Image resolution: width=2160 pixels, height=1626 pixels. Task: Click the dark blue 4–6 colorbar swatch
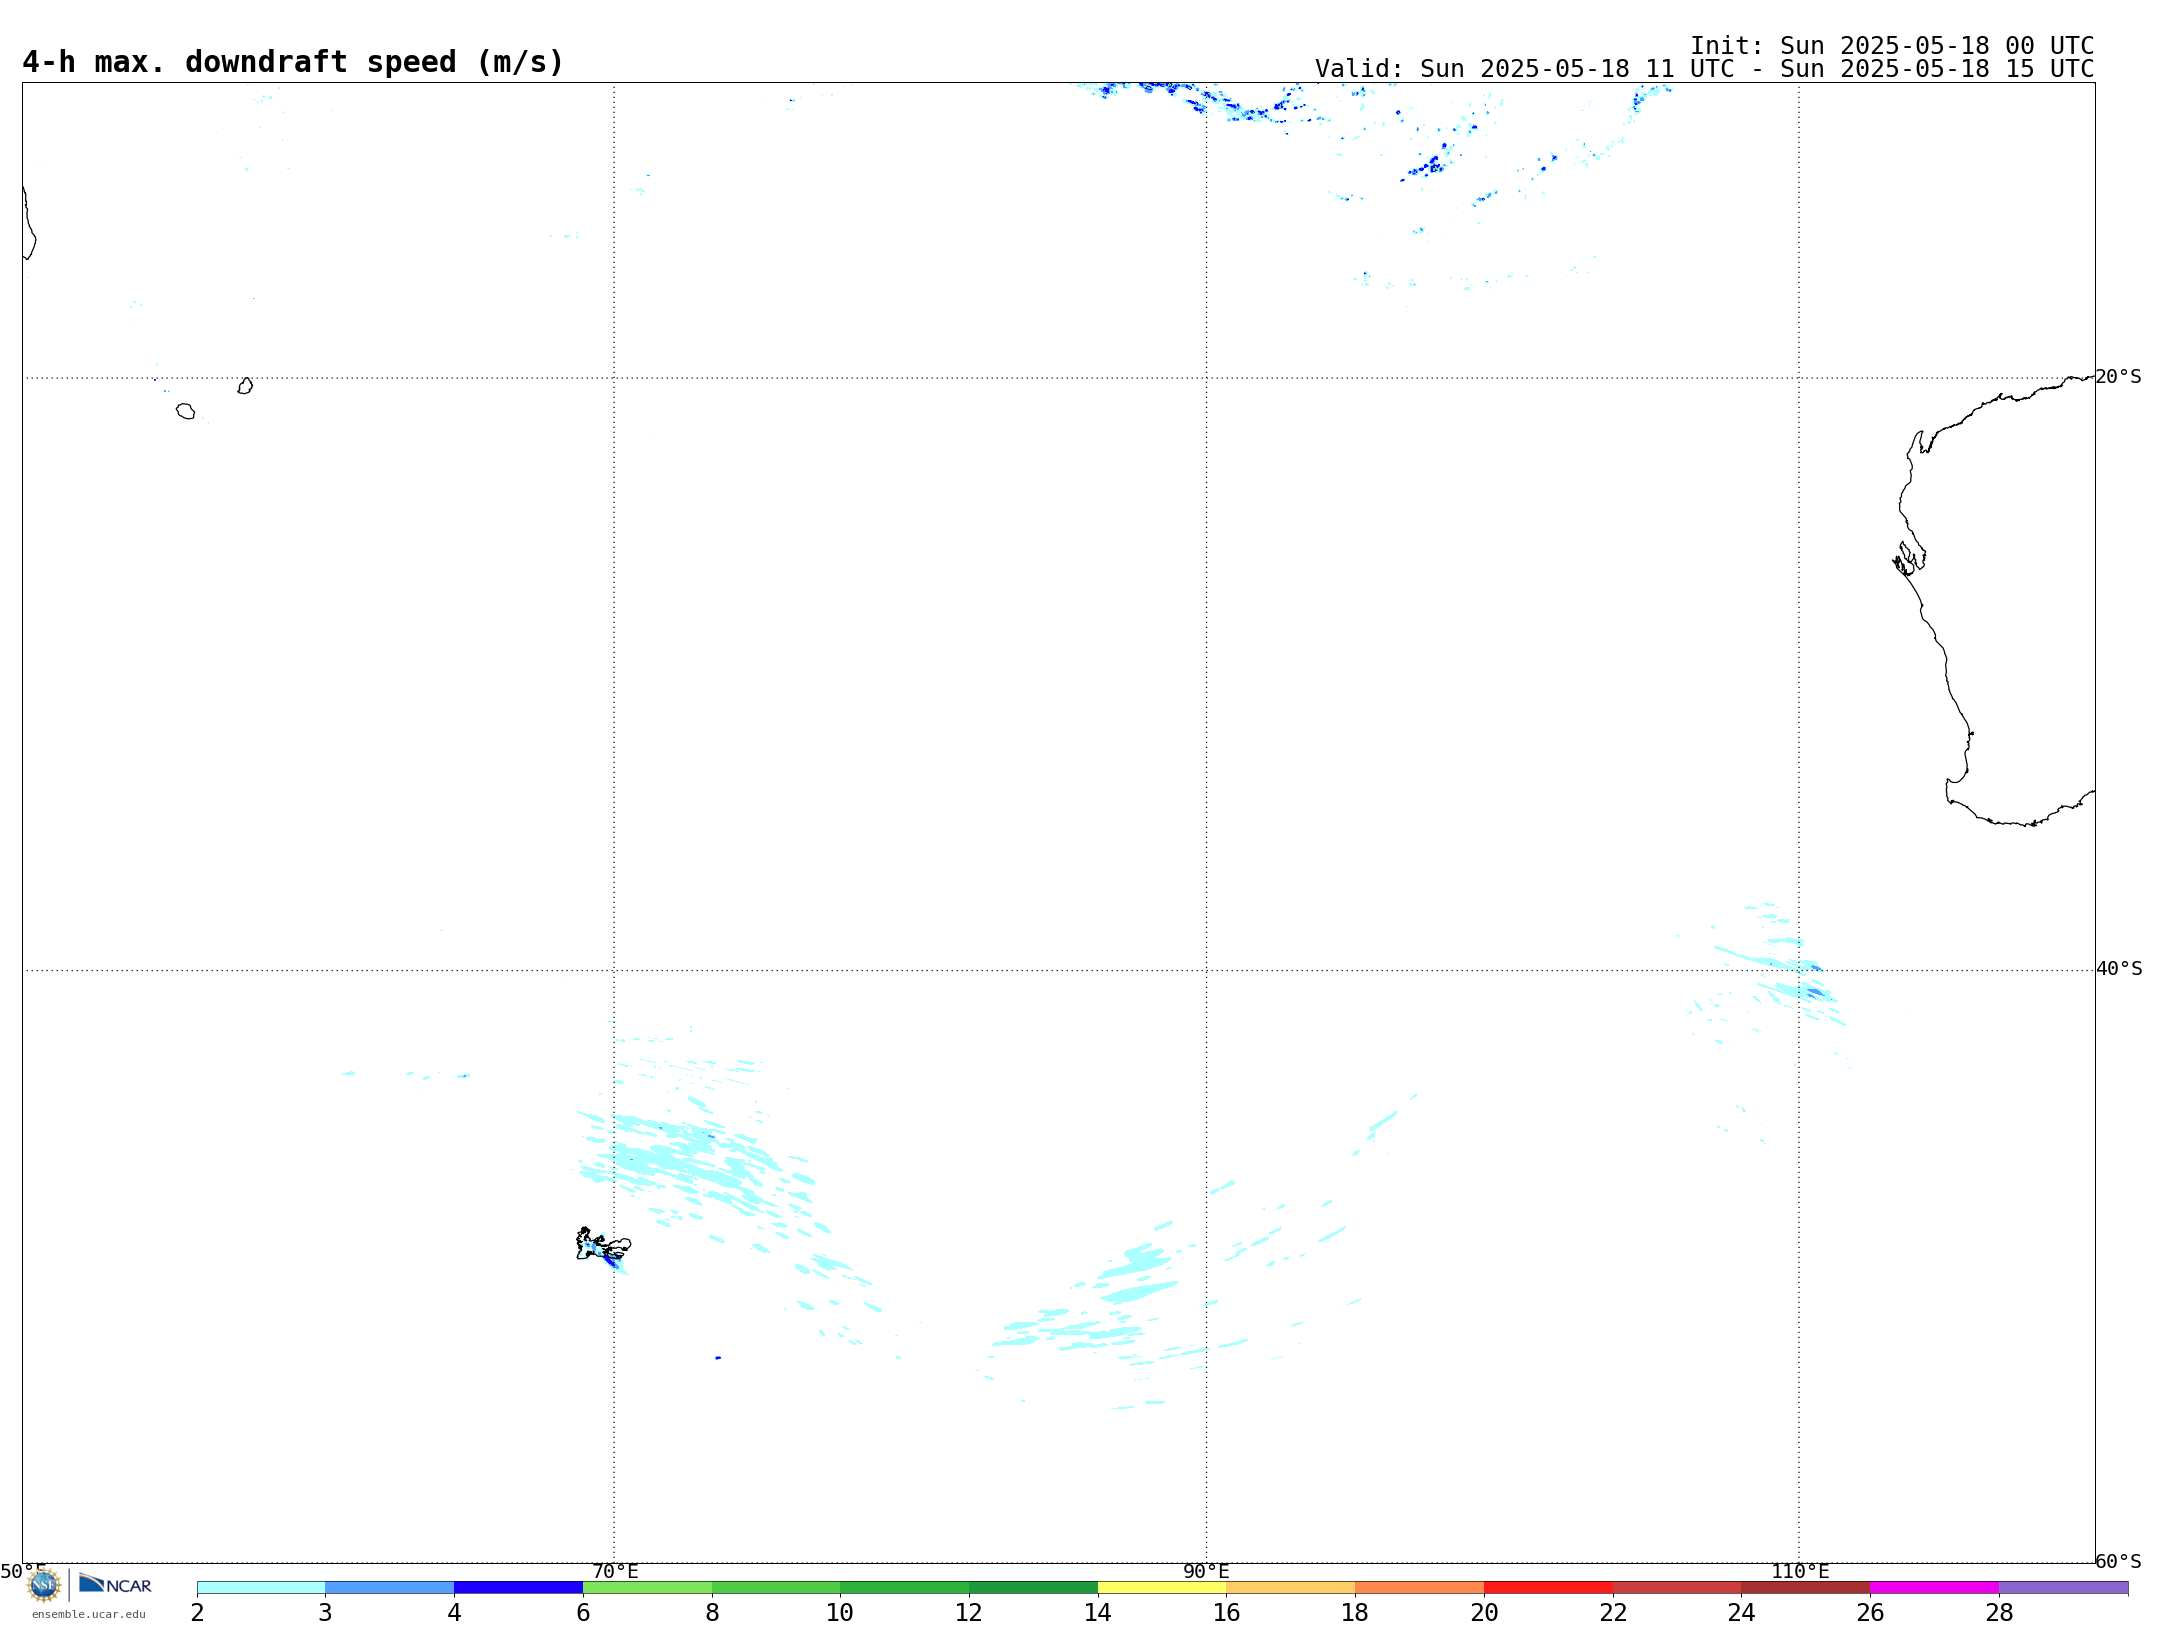click(518, 1588)
